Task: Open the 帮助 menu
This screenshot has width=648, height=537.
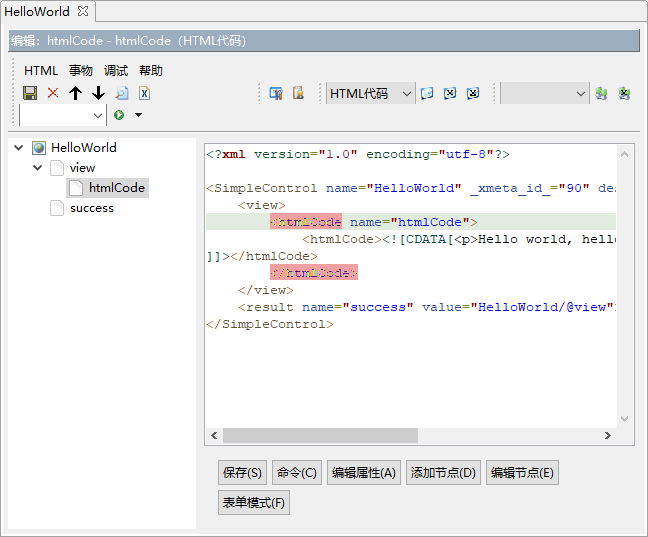Action: click(x=151, y=71)
